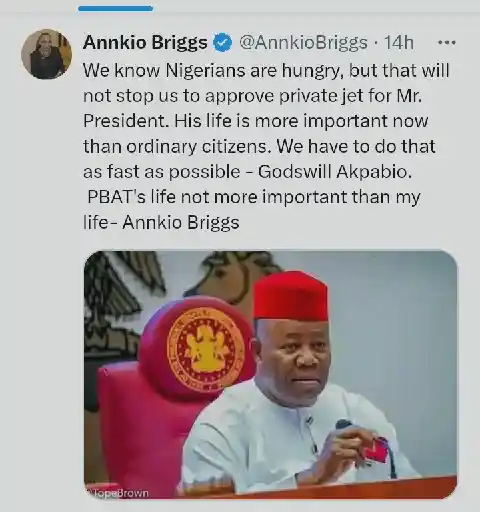This screenshot has height=512, width=480.
Task: Open Annkio Briggs profile avatar picture
Action: [46, 54]
